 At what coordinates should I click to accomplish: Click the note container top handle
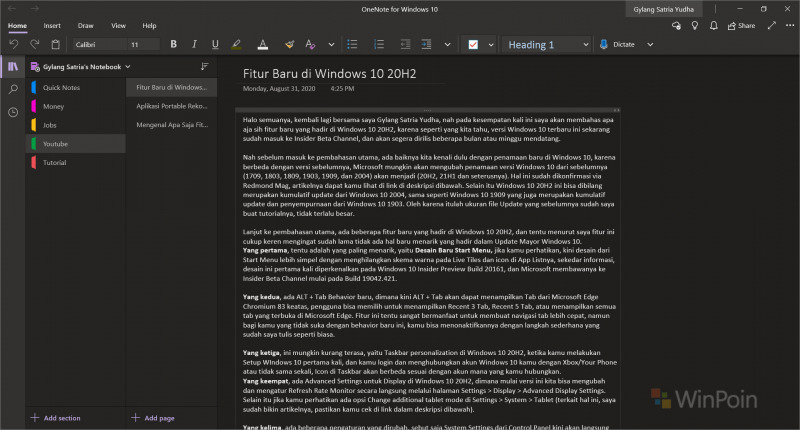click(x=428, y=110)
